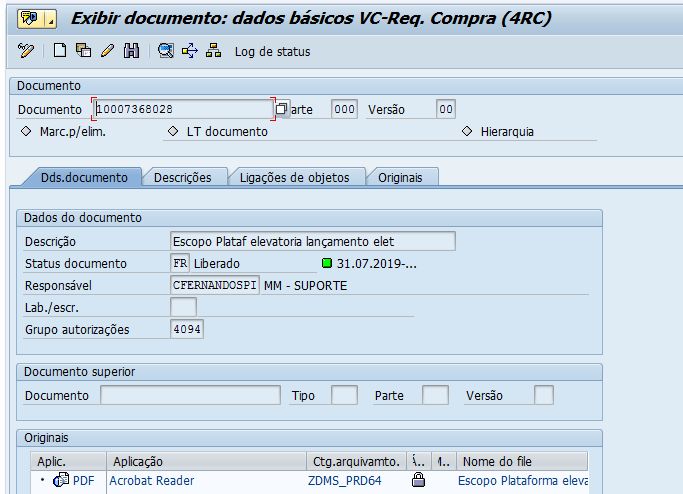683x494 pixels.
Task: Click the Marc.p/elim. diamond indicator
Action: coord(26,131)
